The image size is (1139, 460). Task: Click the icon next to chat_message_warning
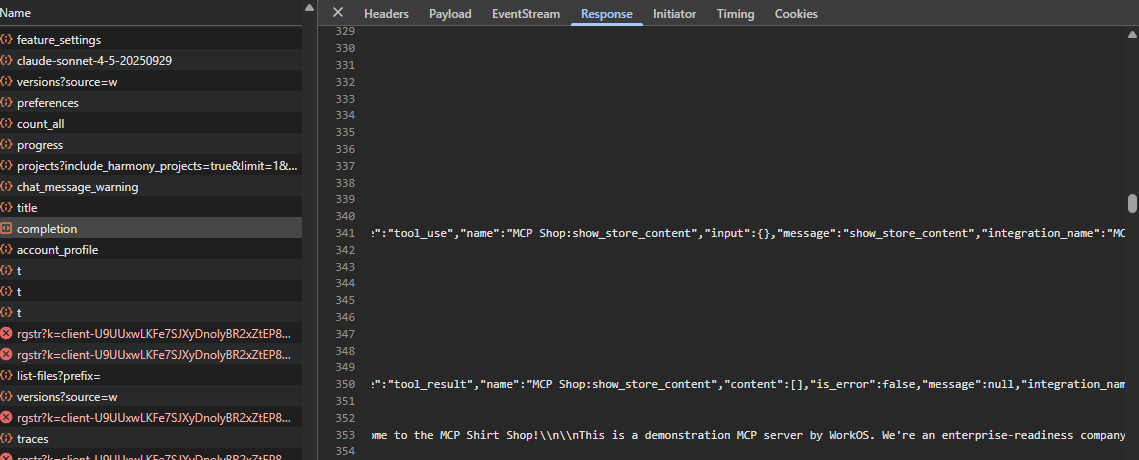coord(7,187)
